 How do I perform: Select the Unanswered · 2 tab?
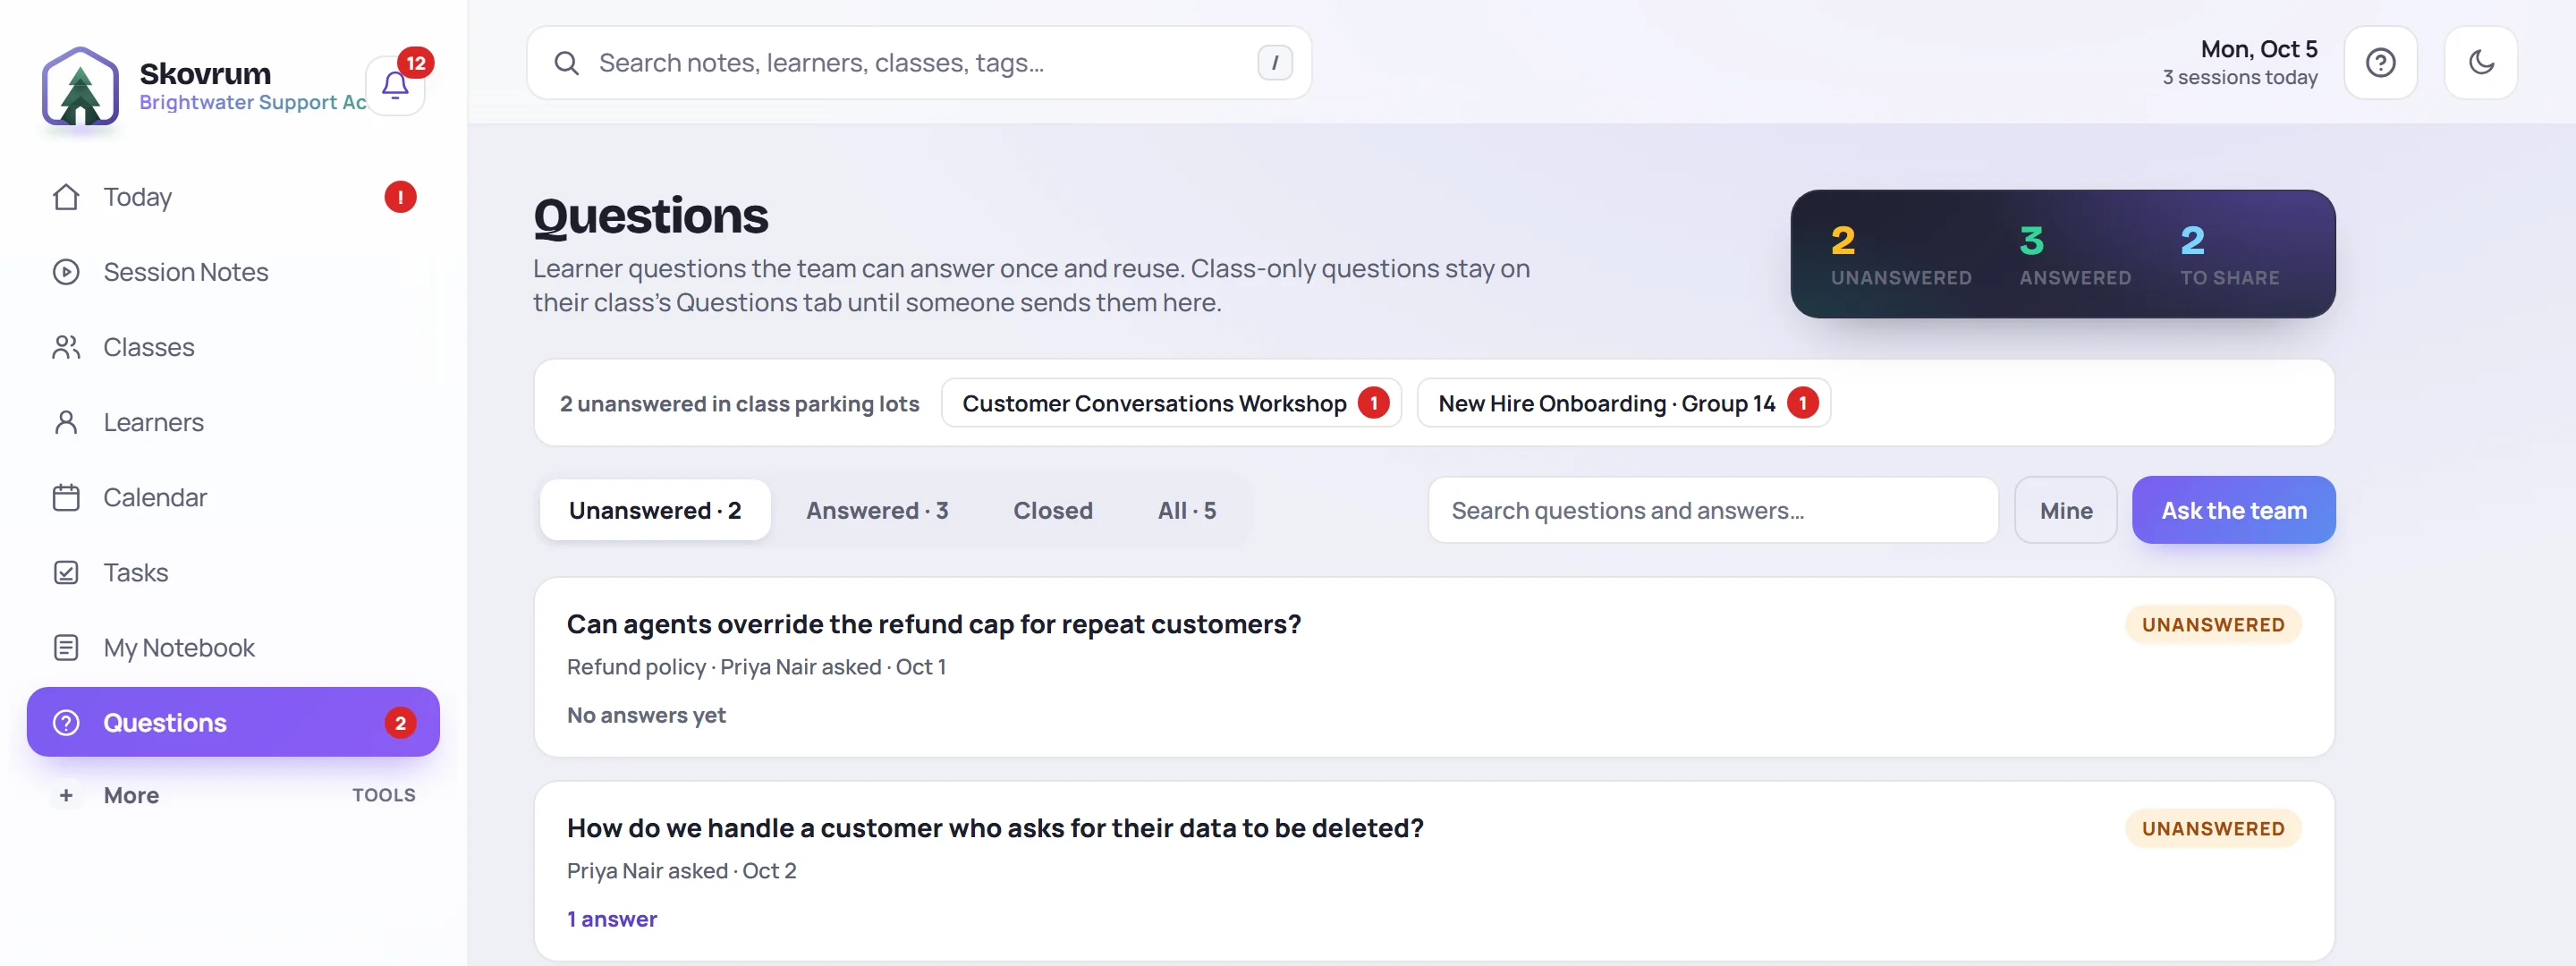tap(655, 510)
